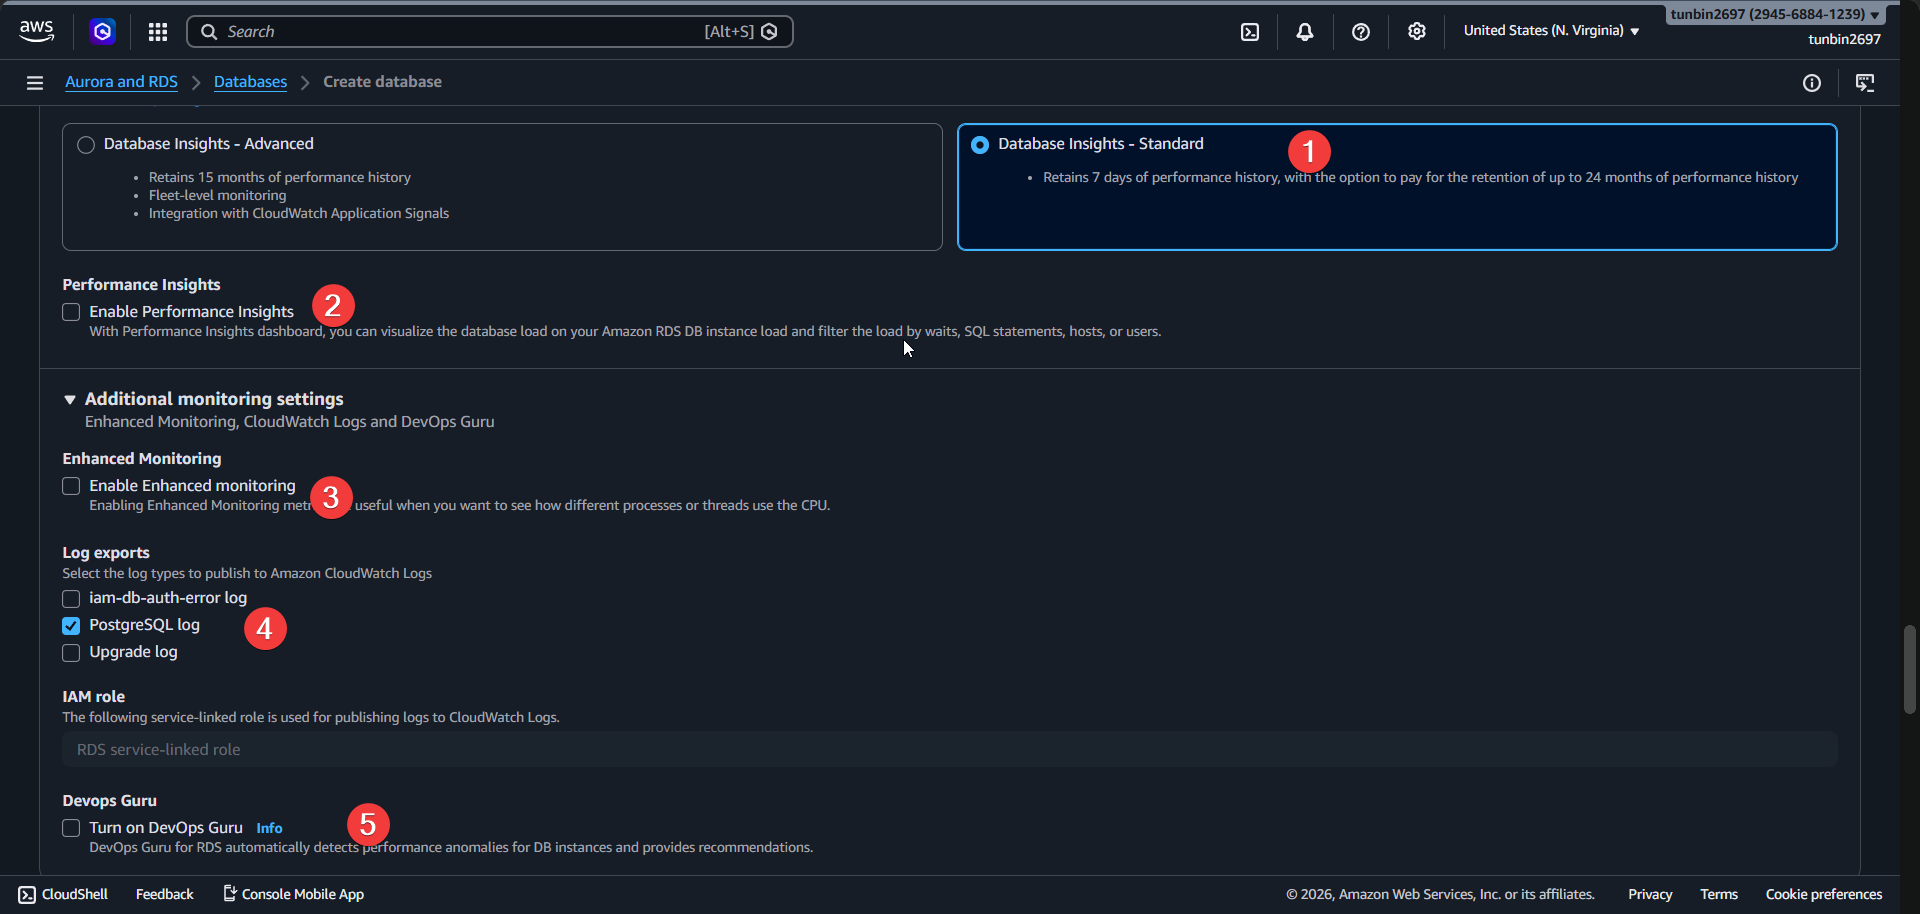Go to the Databases breadcrumb link
This screenshot has width=1920, height=914.
tap(250, 81)
